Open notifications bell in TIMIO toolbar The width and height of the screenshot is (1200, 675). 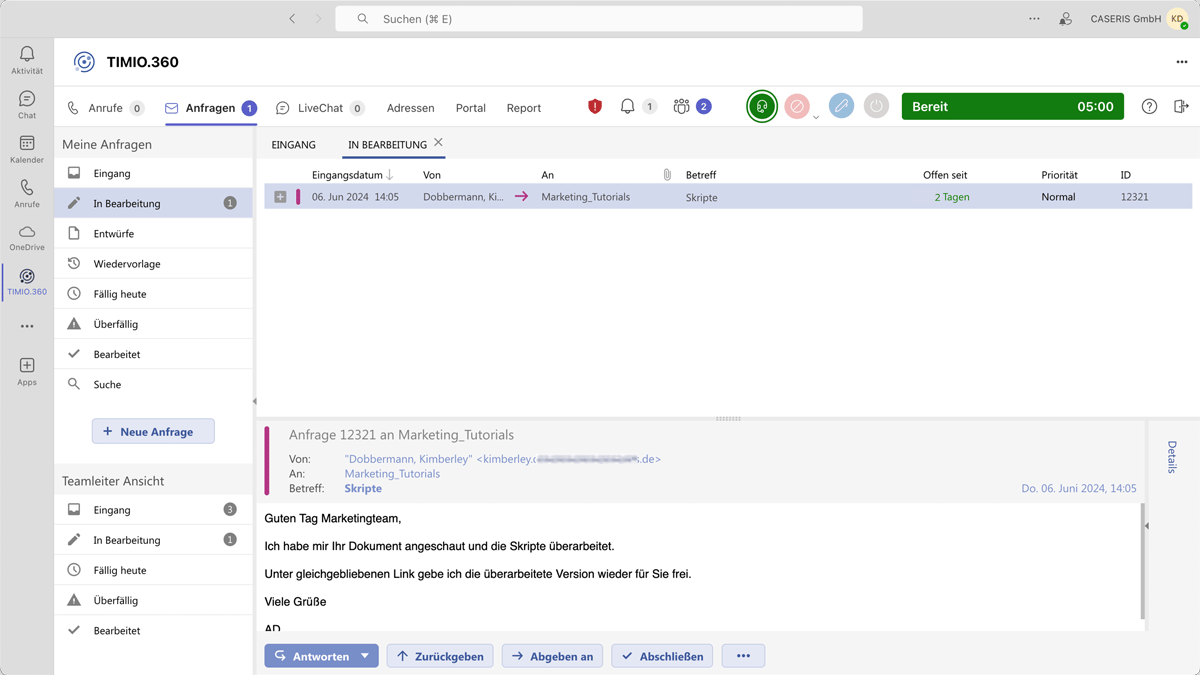pos(628,107)
